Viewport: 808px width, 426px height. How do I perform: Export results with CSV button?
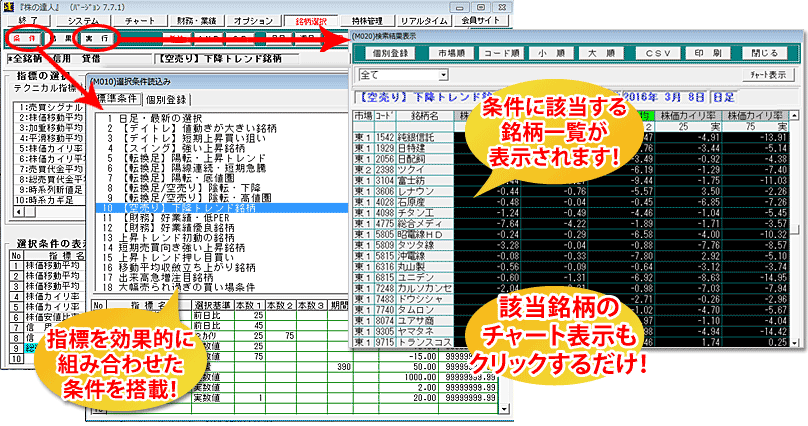coord(658,53)
